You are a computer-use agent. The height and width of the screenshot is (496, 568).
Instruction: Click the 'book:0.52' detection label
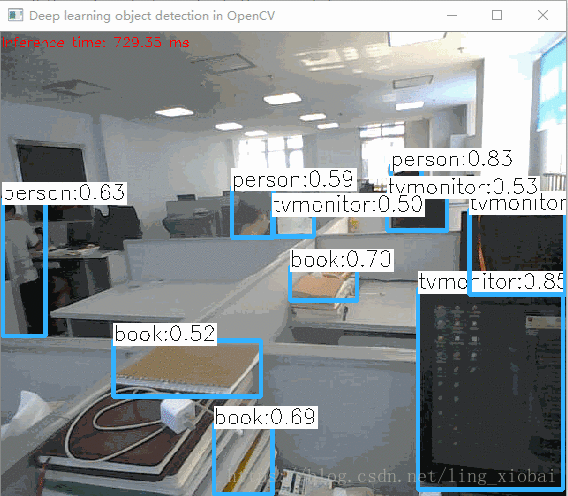[x=165, y=334]
